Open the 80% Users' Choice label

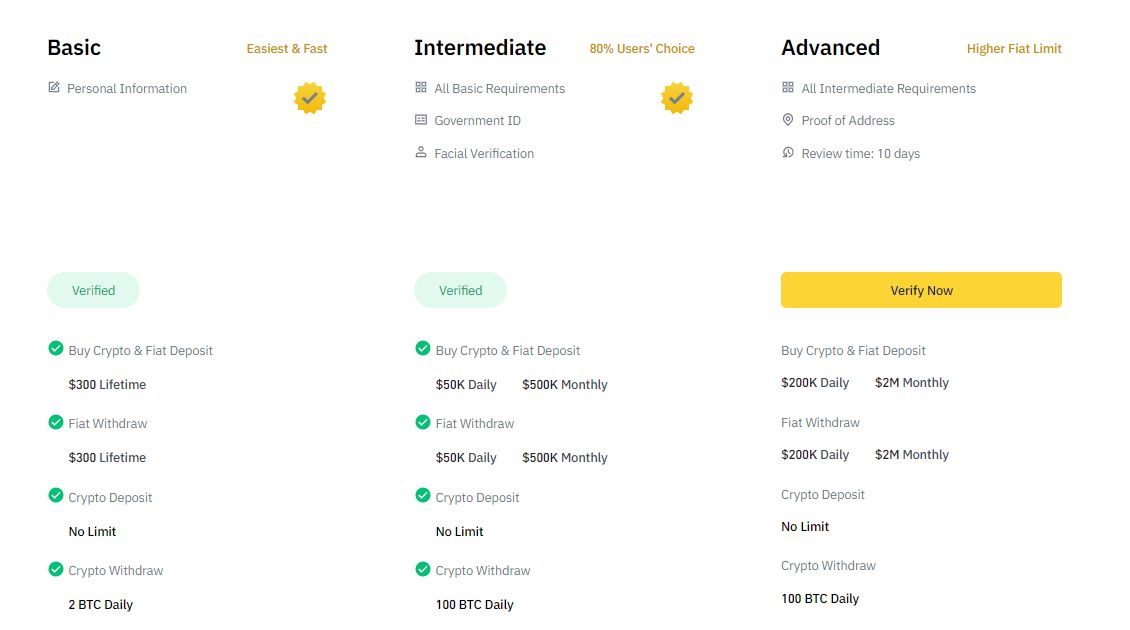point(641,48)
